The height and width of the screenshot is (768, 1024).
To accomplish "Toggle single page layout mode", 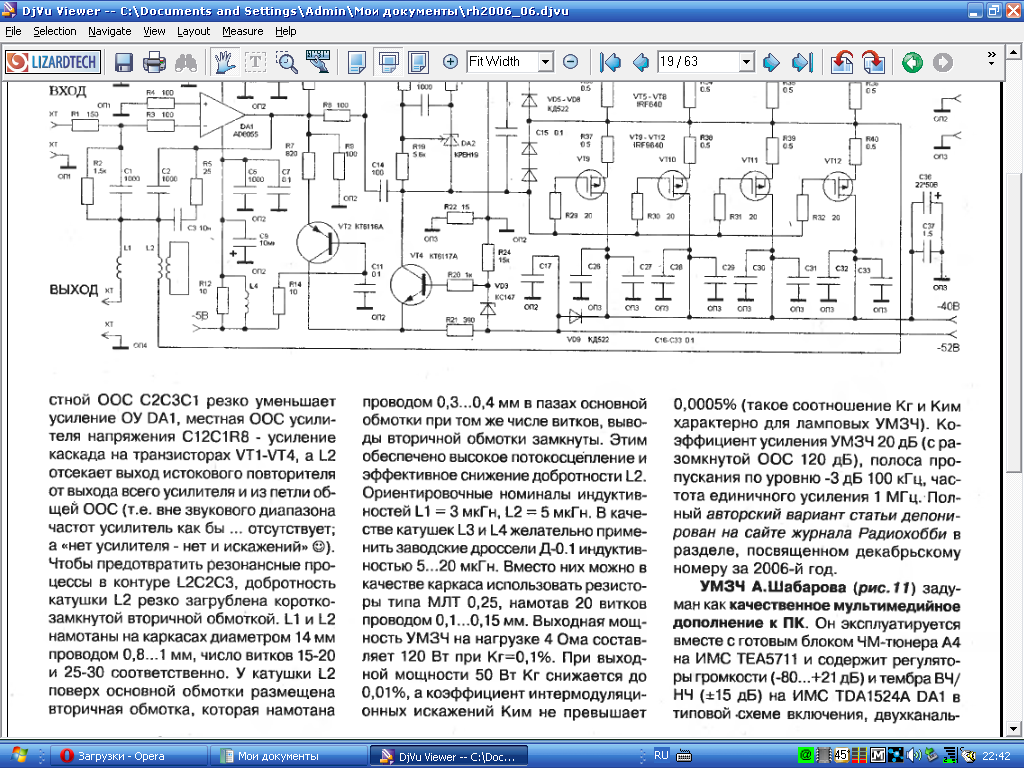I will coord(356,62).
